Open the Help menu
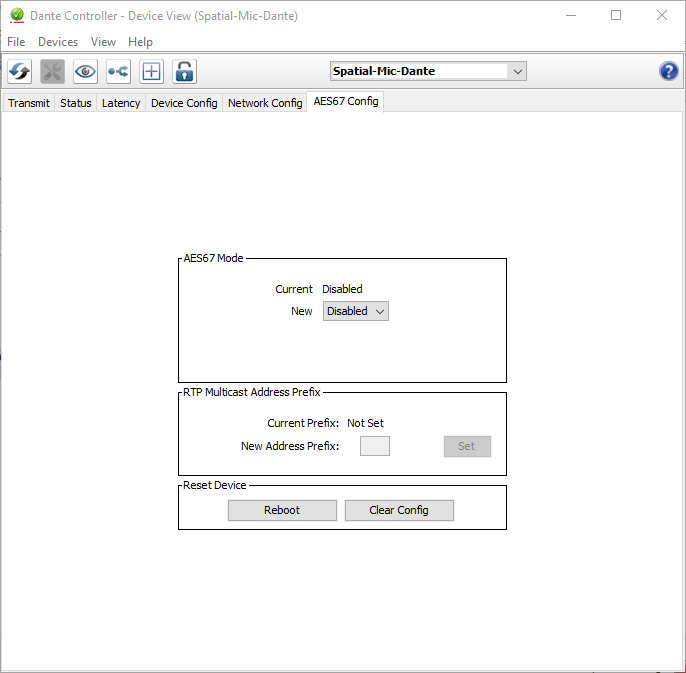 (x=140, y=42)
